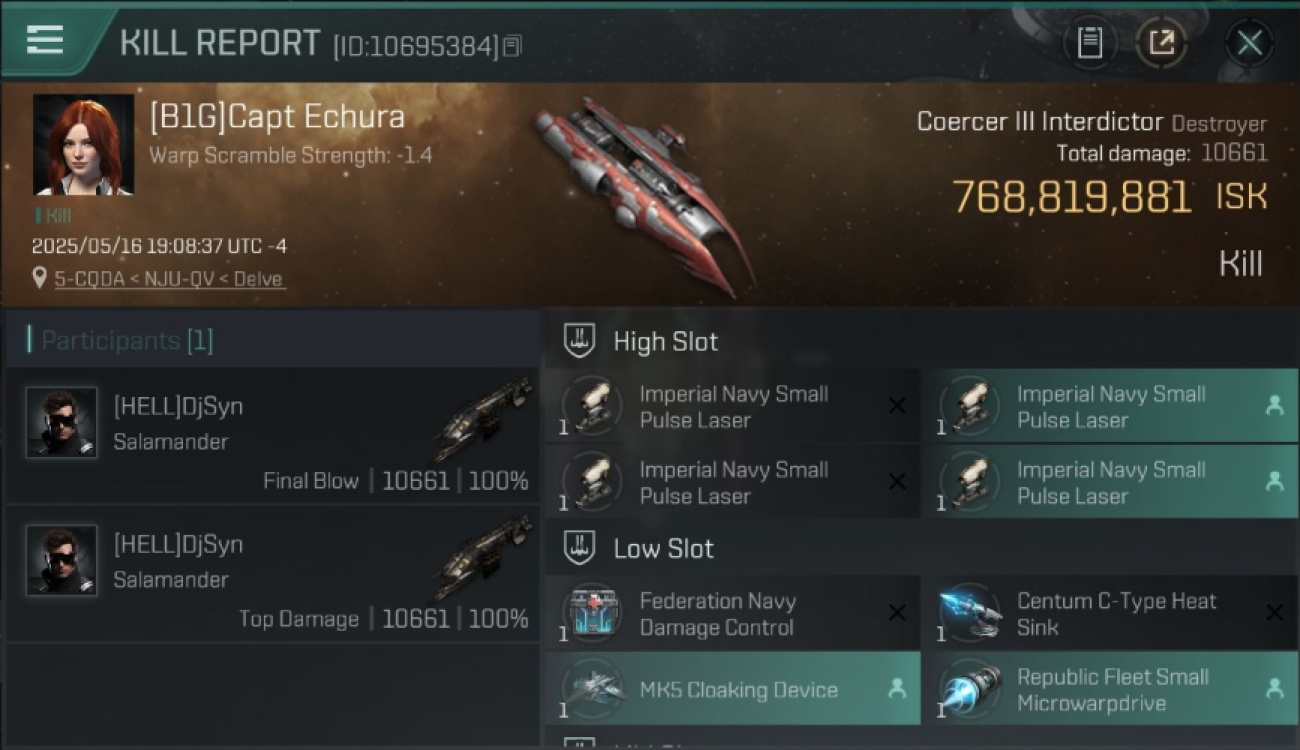1300x750 pixels.
Task: Select Republic Fleet Small Microwarpdrive module
Action: click(x=1109, y=689)
